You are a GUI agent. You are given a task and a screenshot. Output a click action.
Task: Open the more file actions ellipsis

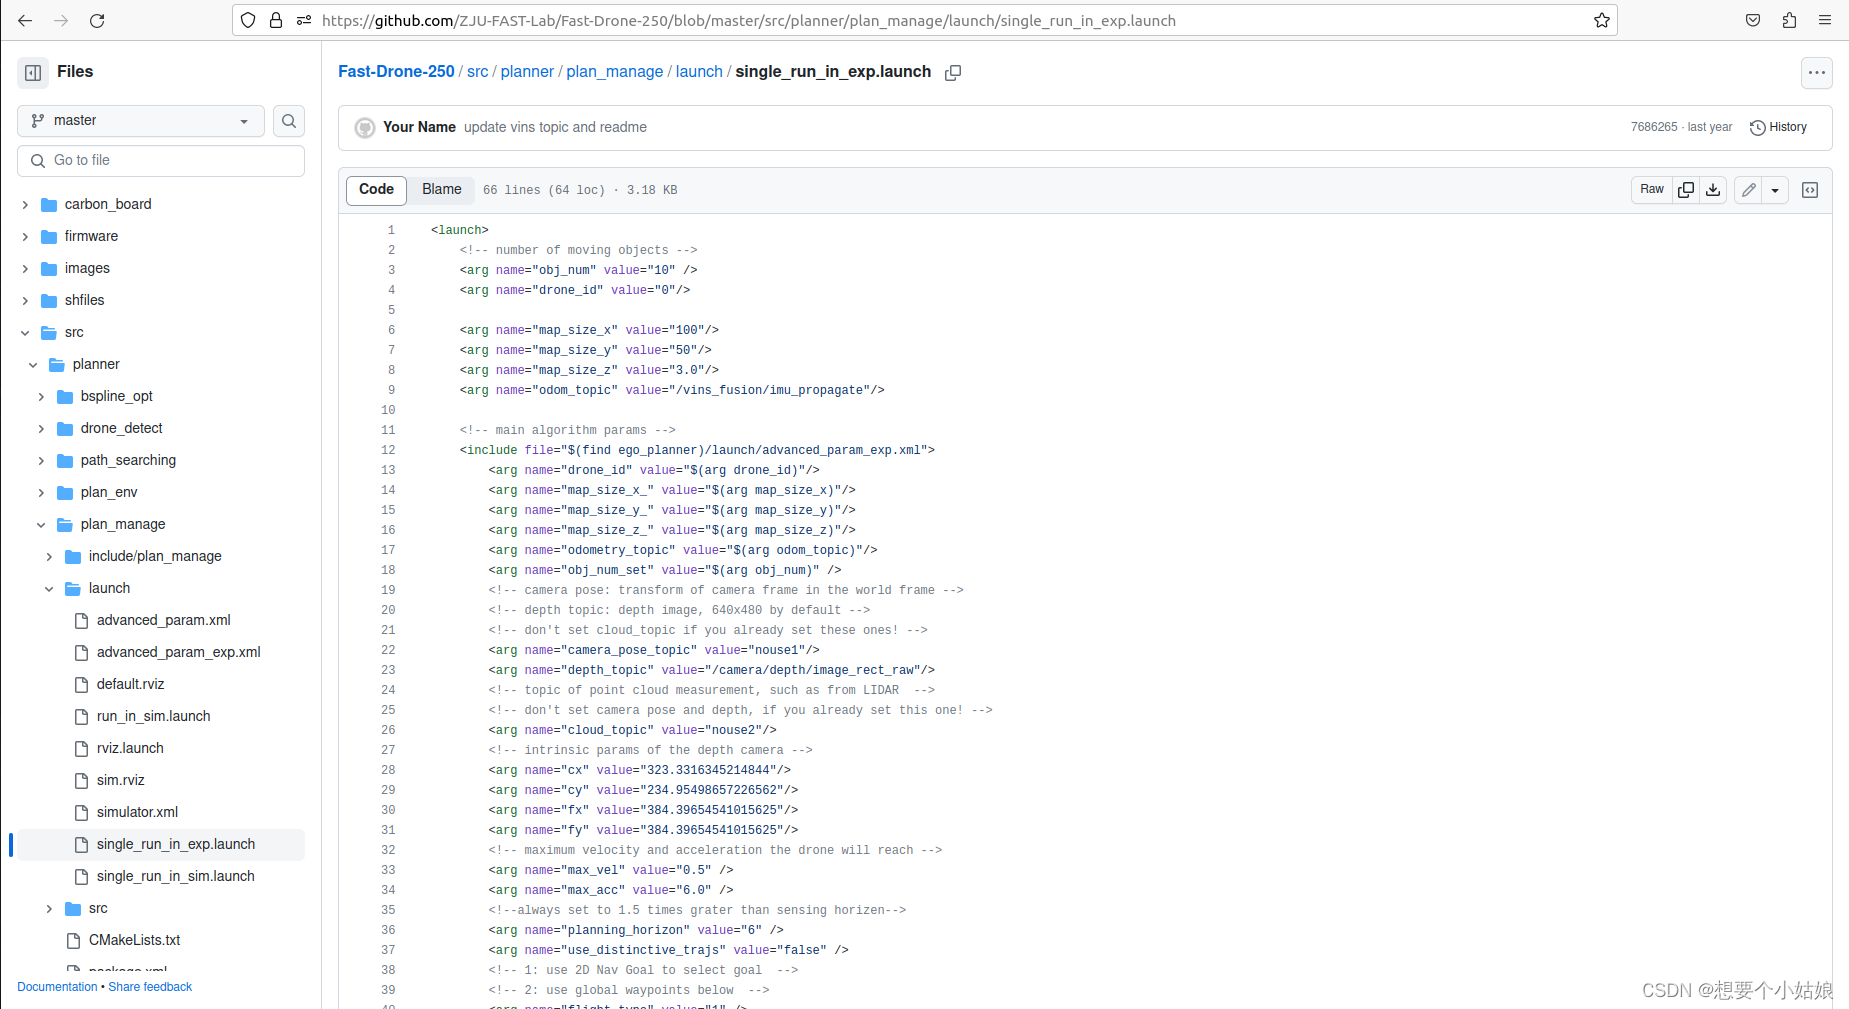pyautogui.click(x=1817, y=72)
